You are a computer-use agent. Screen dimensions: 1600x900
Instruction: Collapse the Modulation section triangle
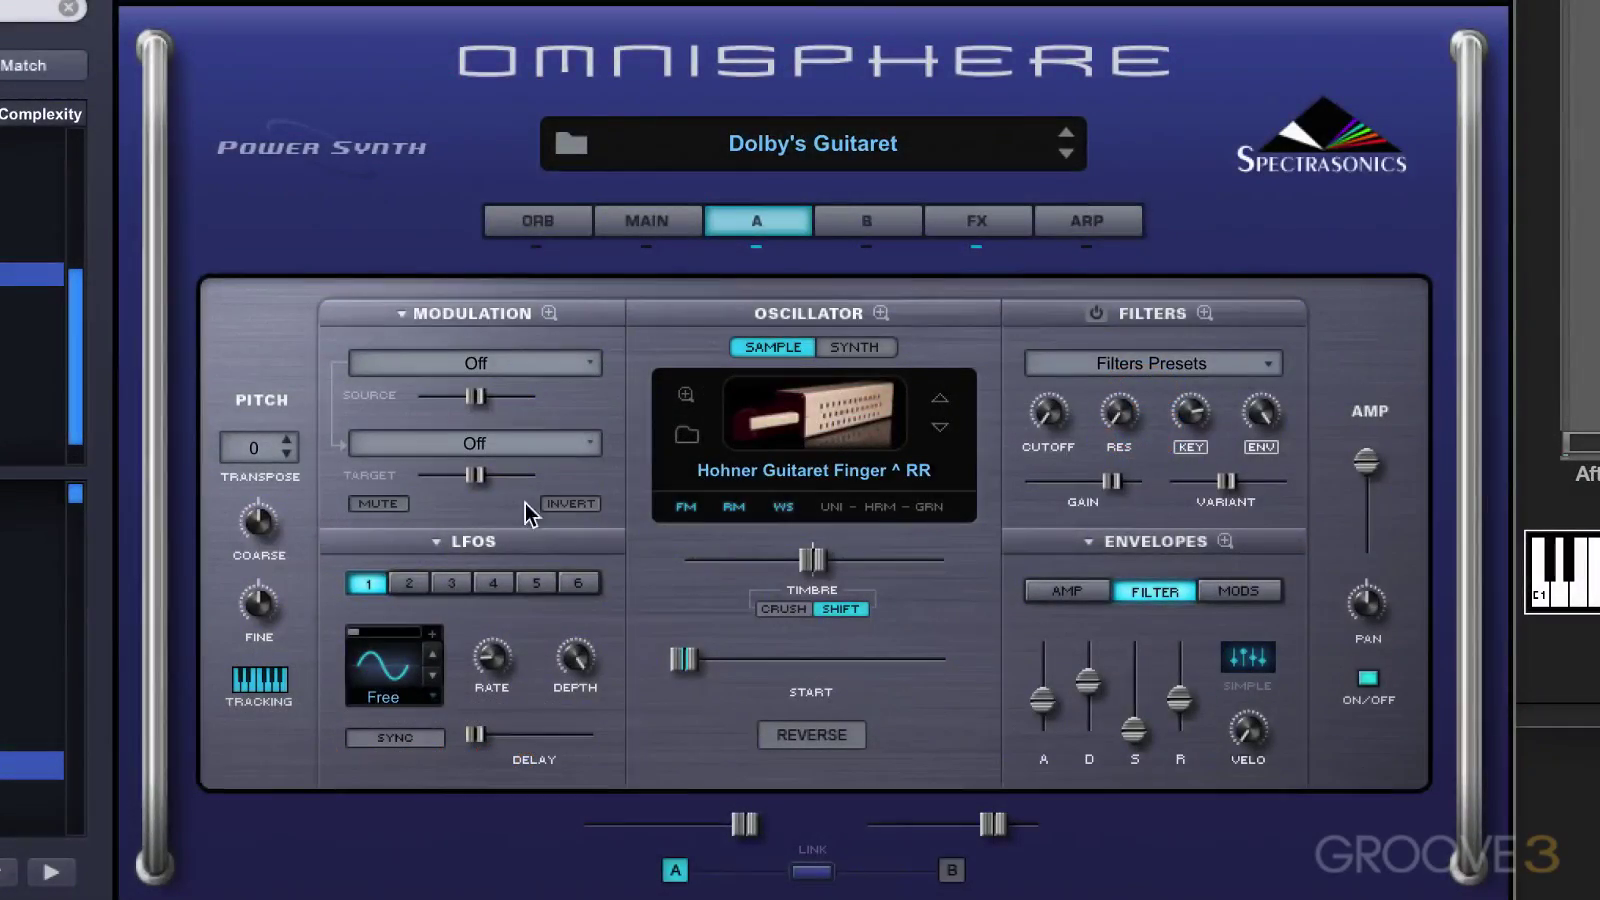(x=402, y=314)
